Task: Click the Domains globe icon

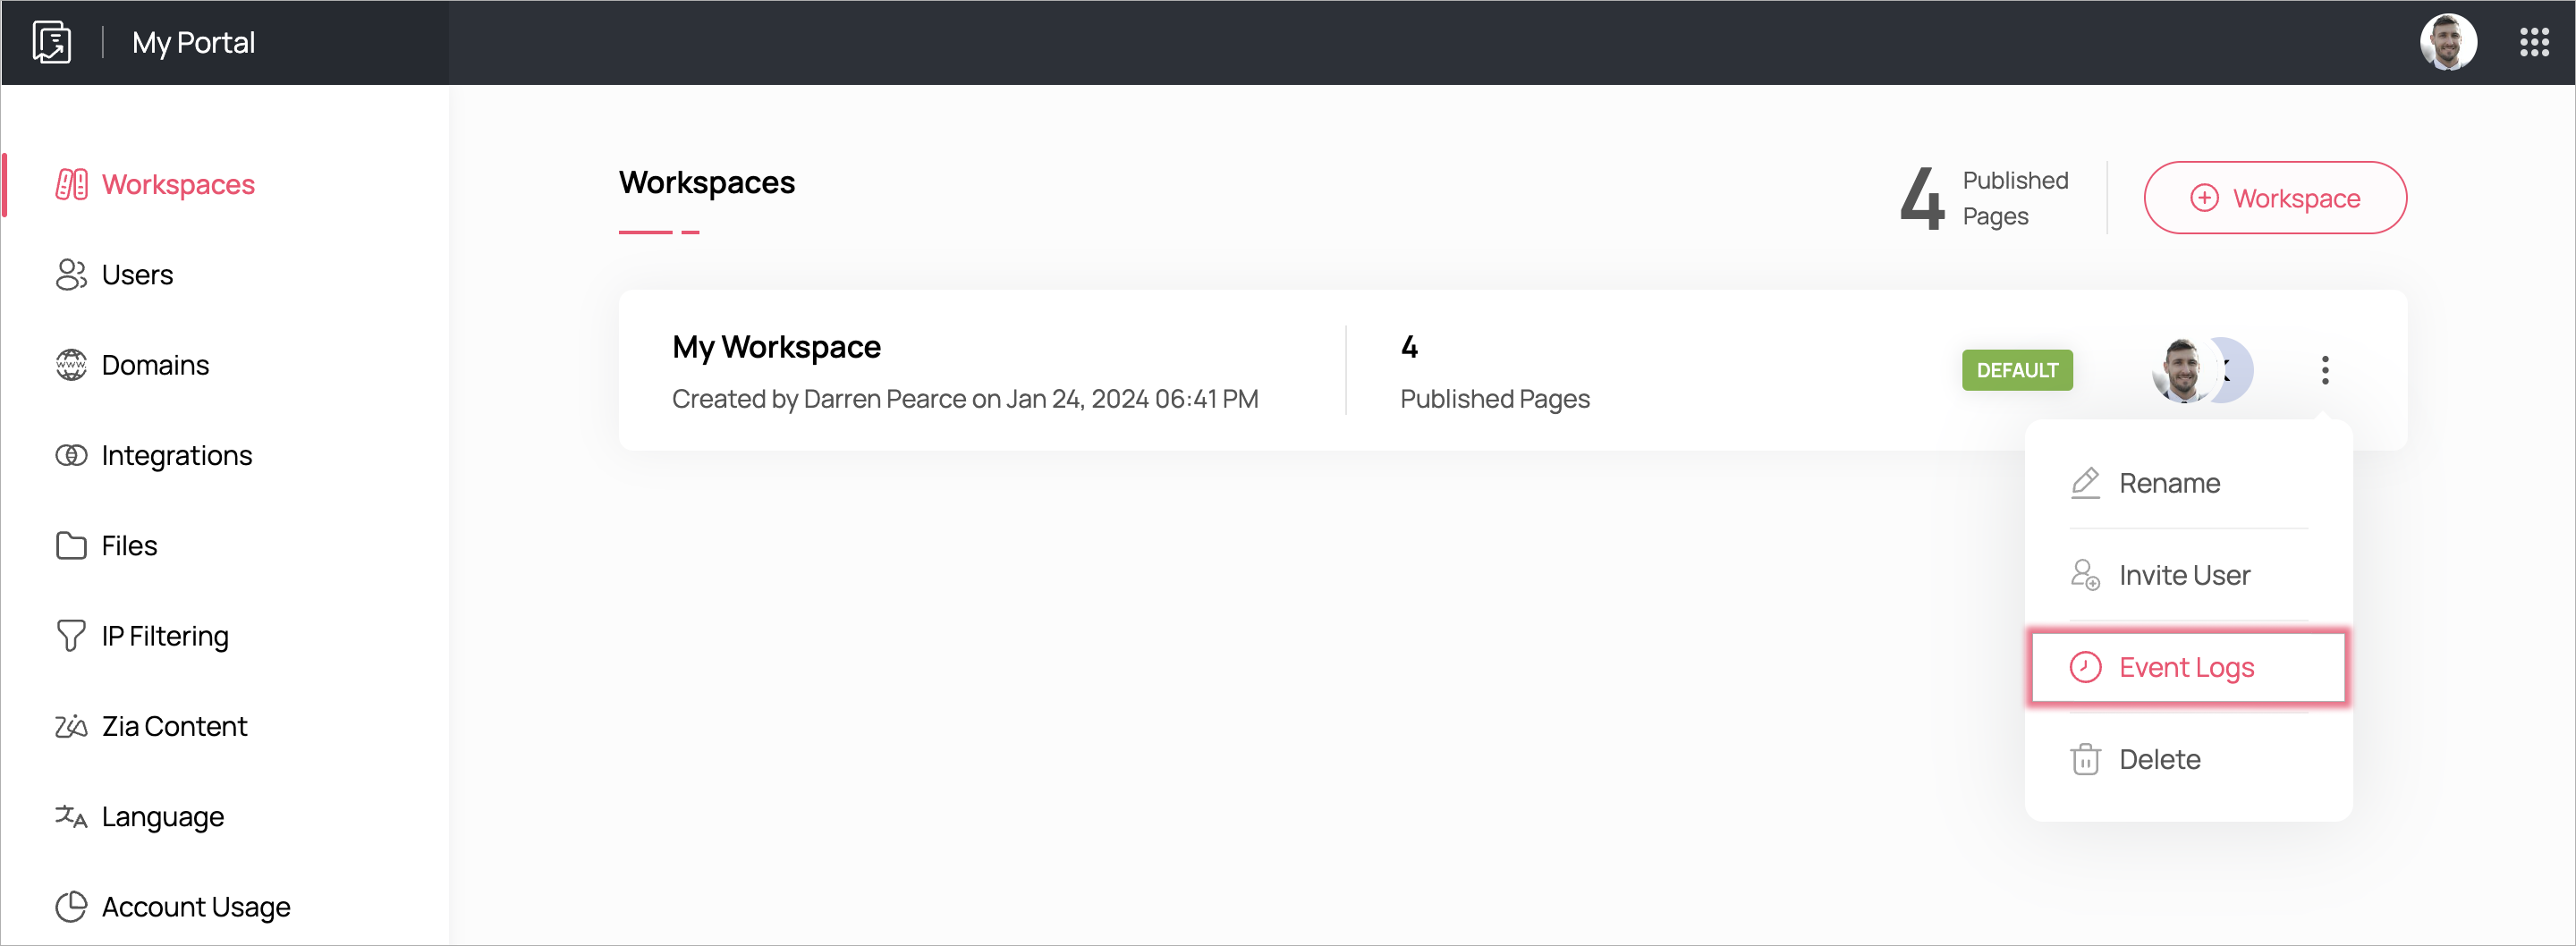Action: pos(71,365)
